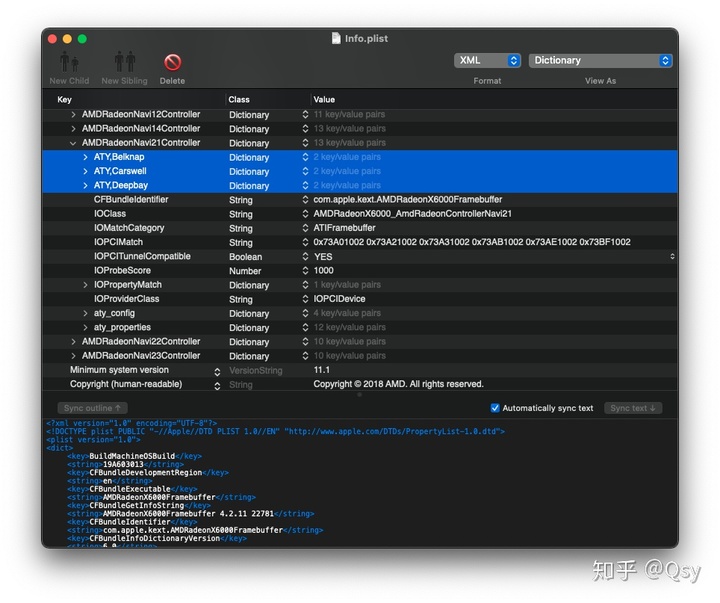This screenshot has width=720, height=603.
Task: Expand the aty_properties dictionary
Action: point(85,327)
